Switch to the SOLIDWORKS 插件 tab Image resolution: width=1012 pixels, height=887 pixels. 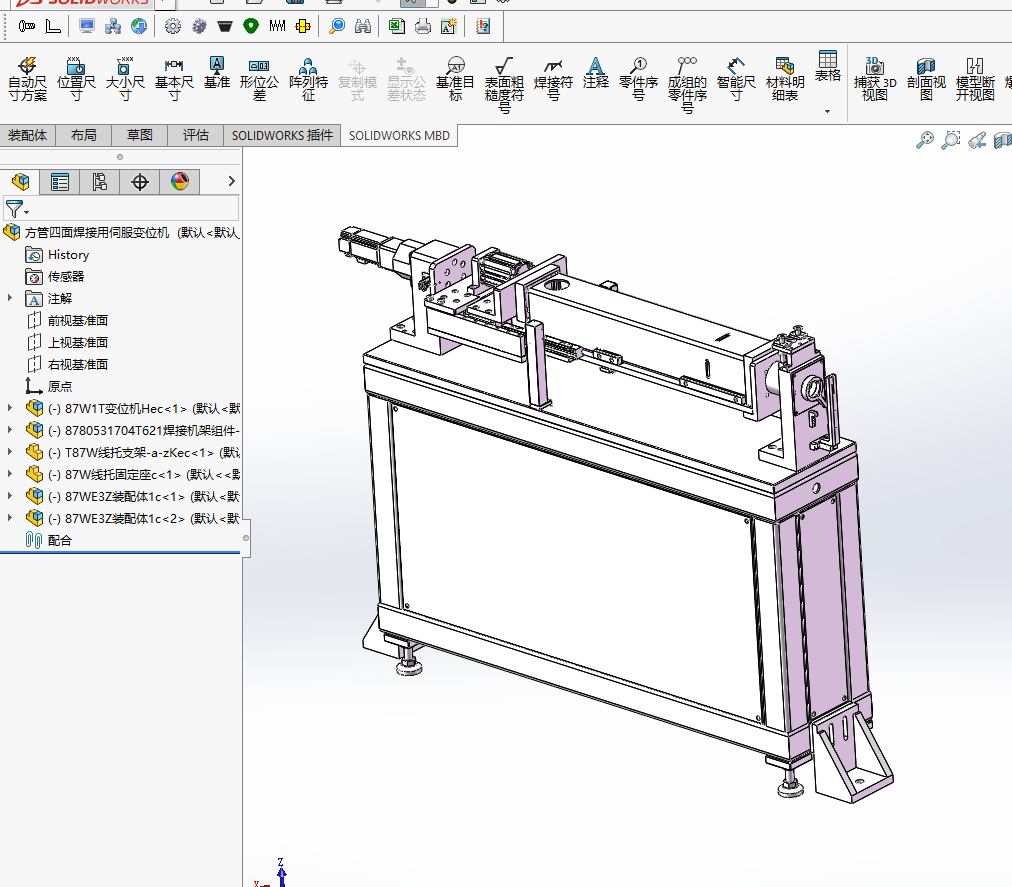pos(282,135)
